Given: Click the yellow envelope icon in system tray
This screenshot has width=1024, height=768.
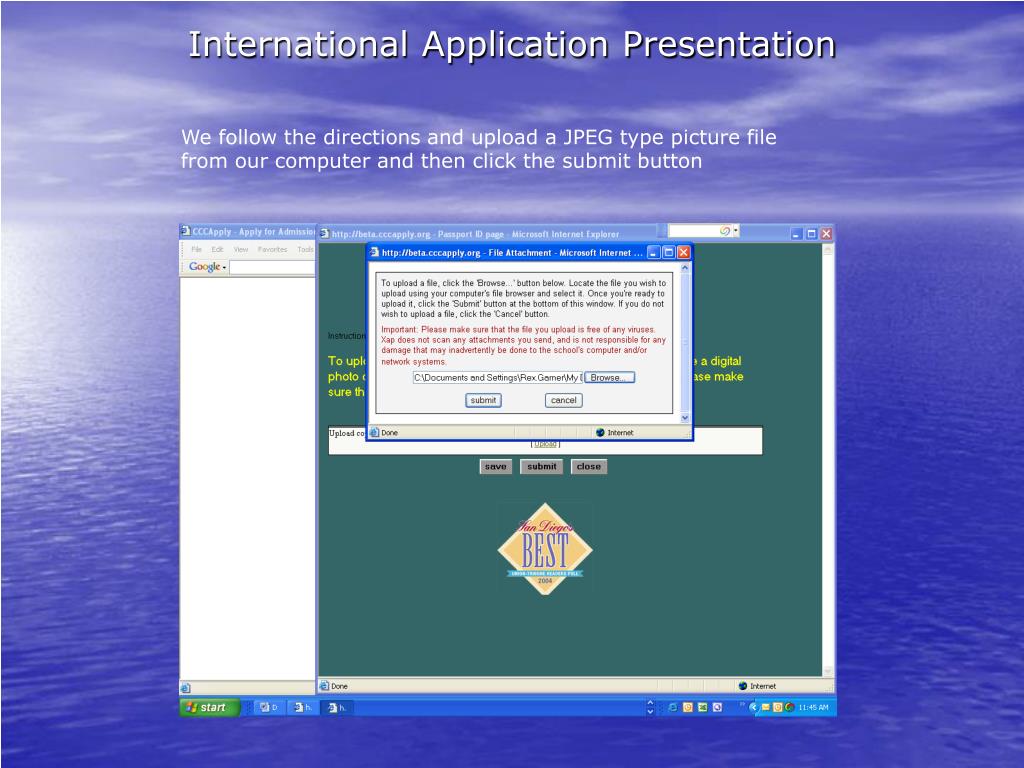Looking at the screenshot, I should tap(765, 707).
